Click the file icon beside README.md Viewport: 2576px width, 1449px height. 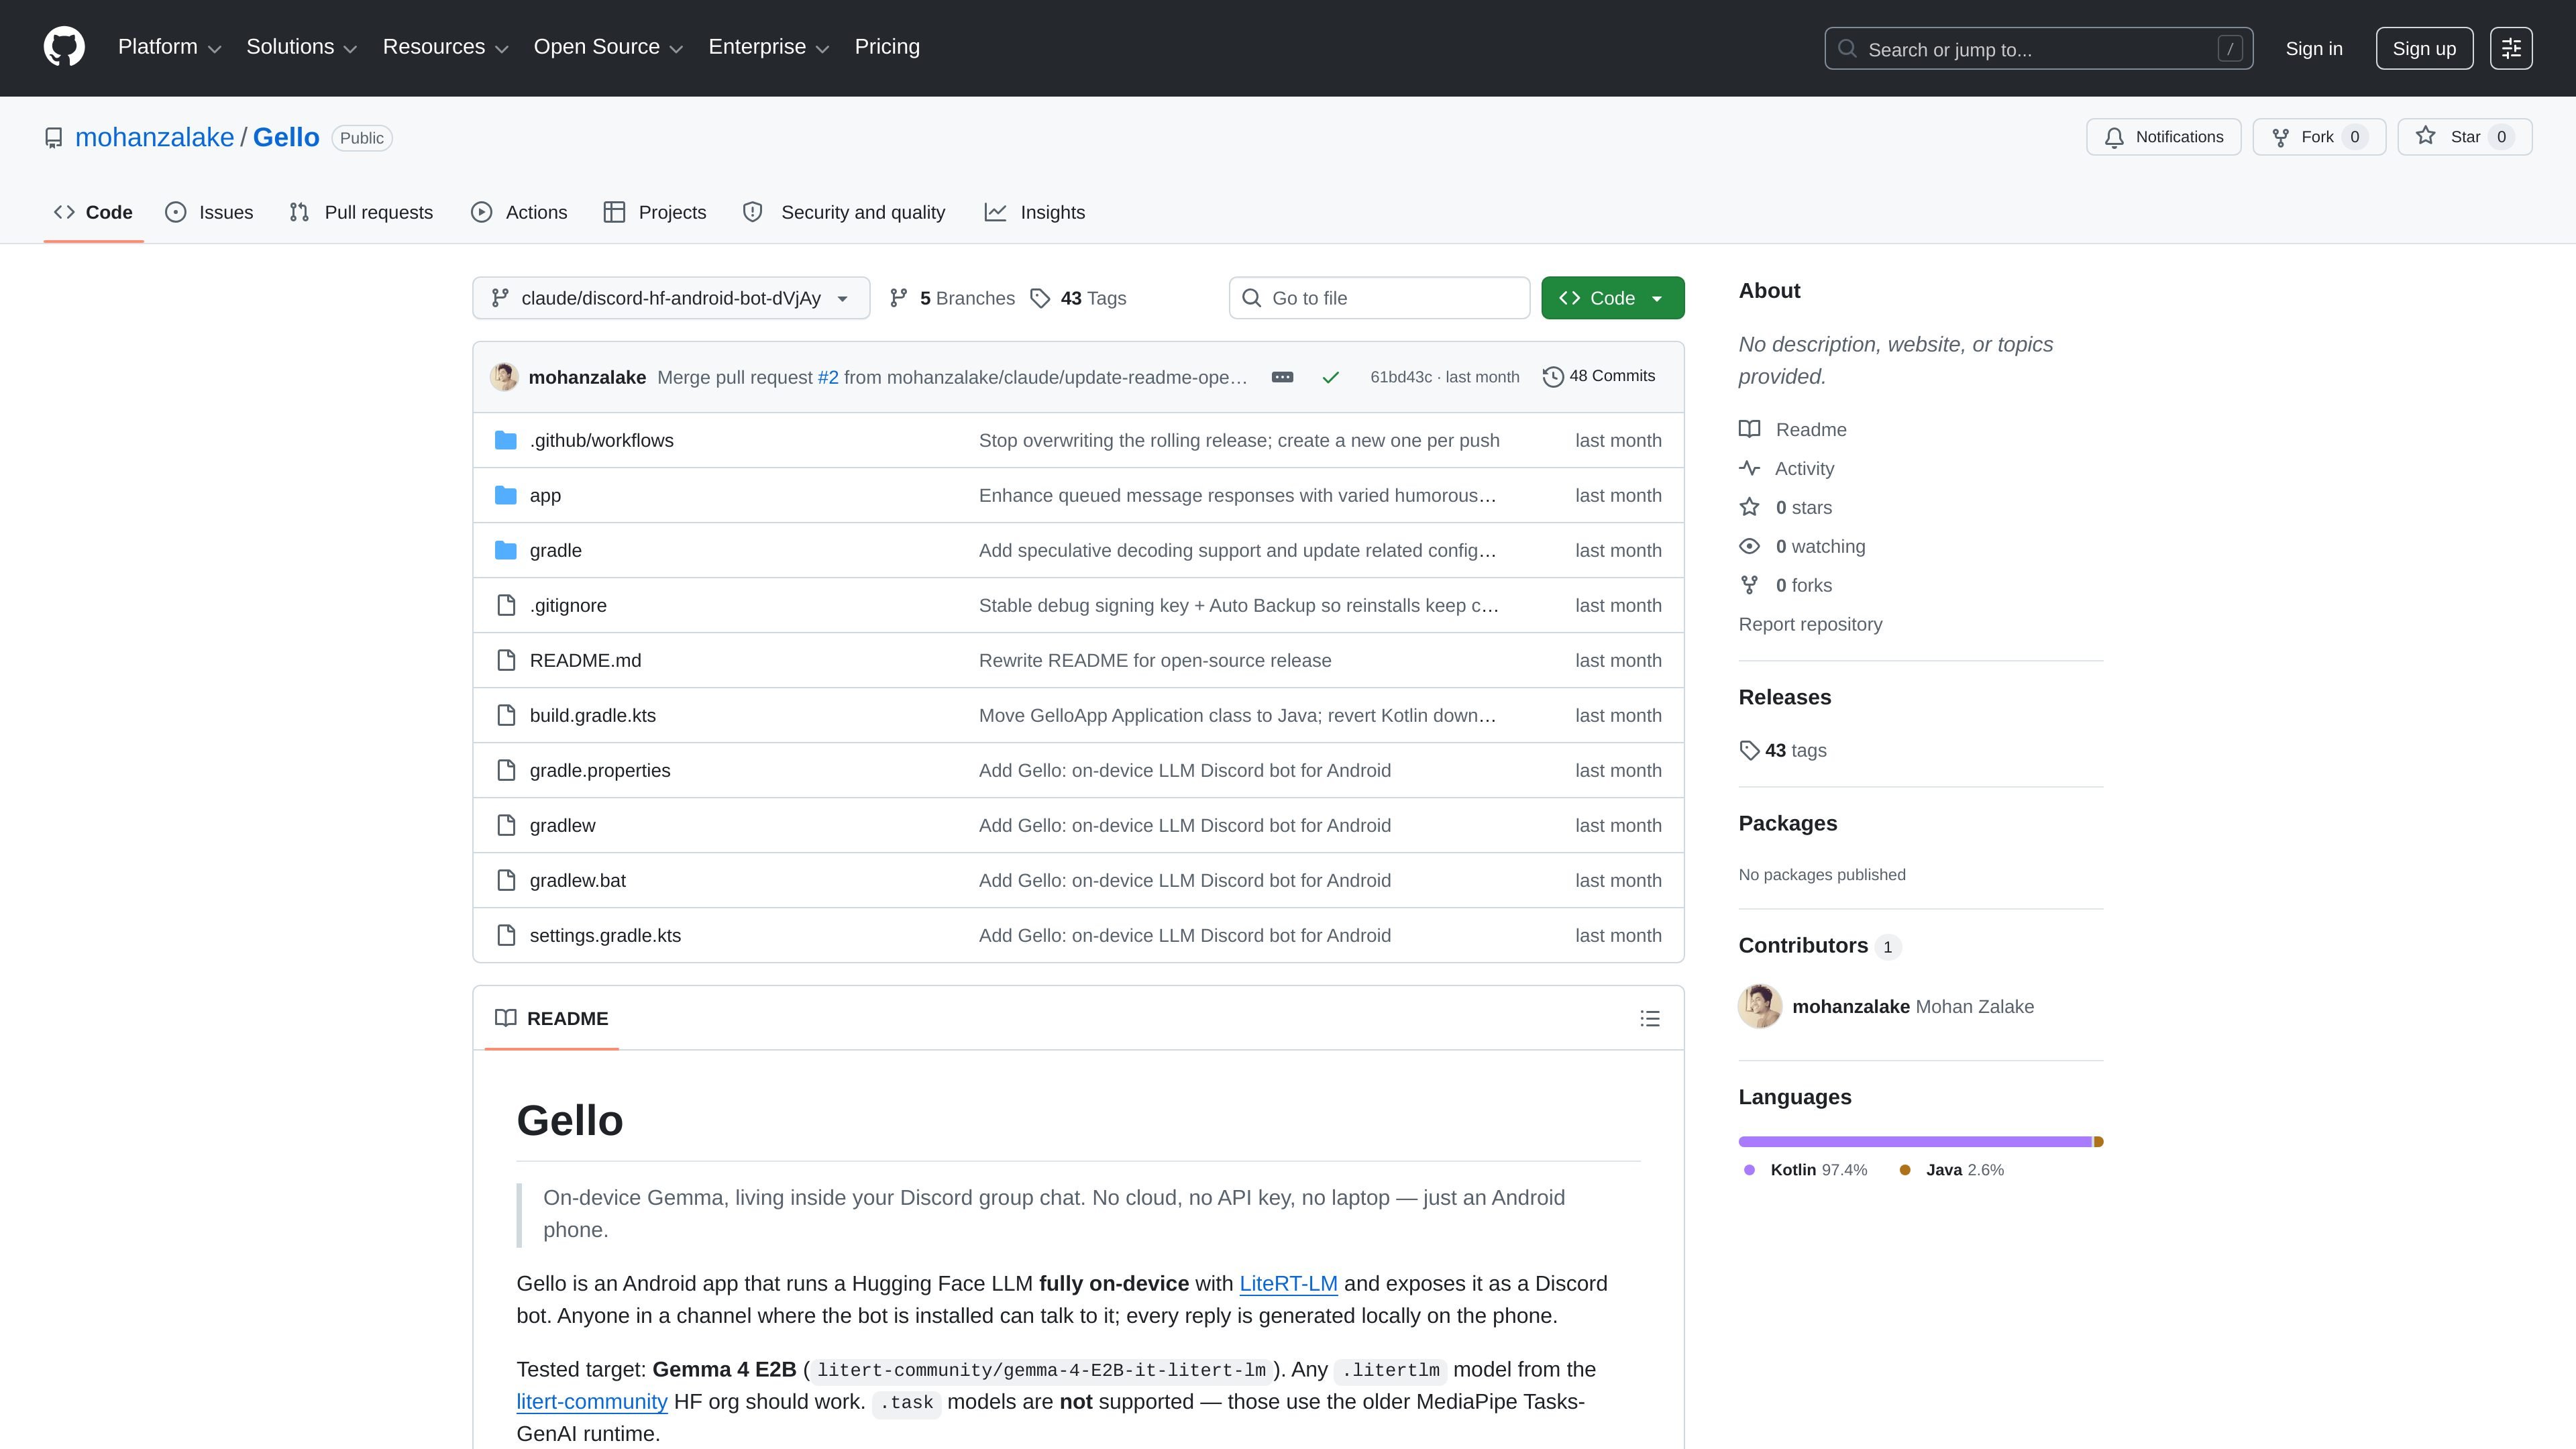pos(507,660)
